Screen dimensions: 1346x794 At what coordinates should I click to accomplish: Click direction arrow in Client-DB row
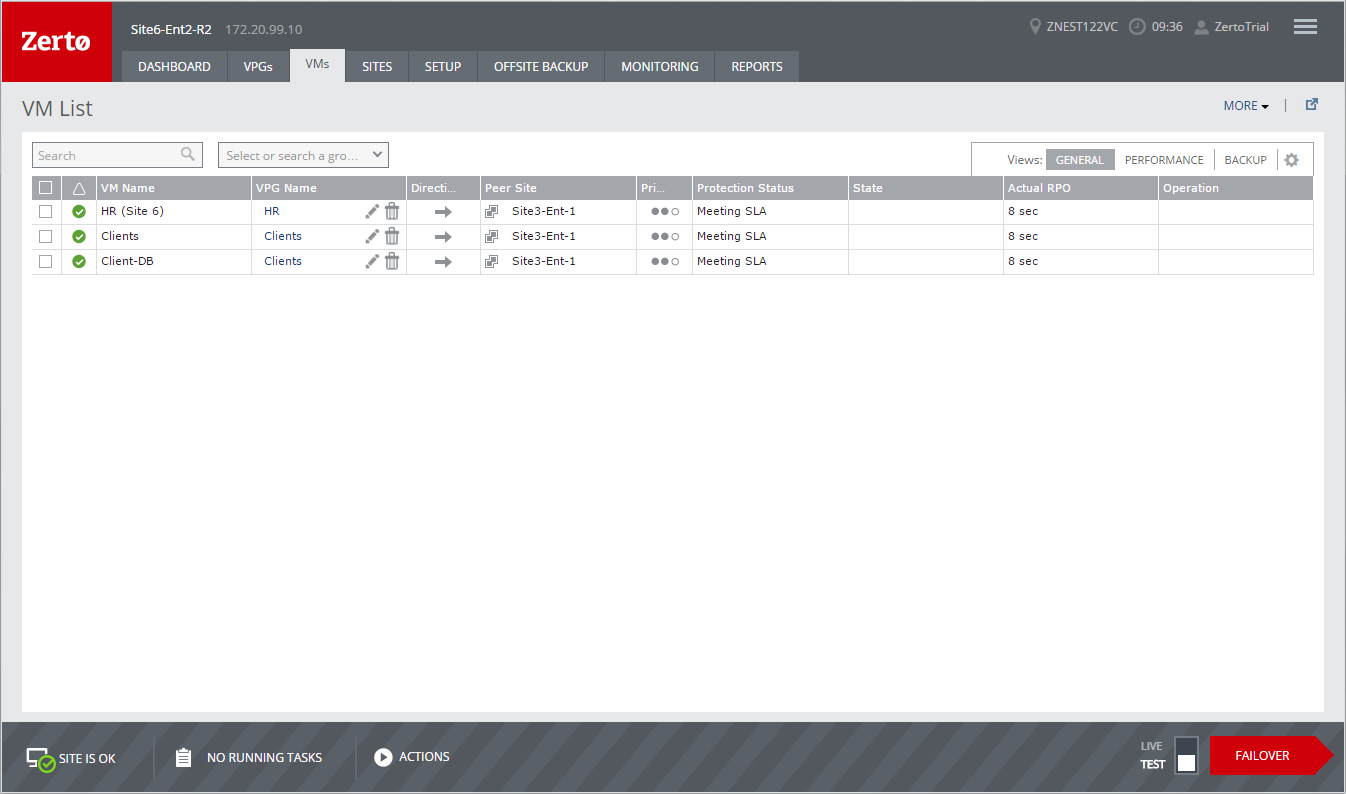pos(443,261)
